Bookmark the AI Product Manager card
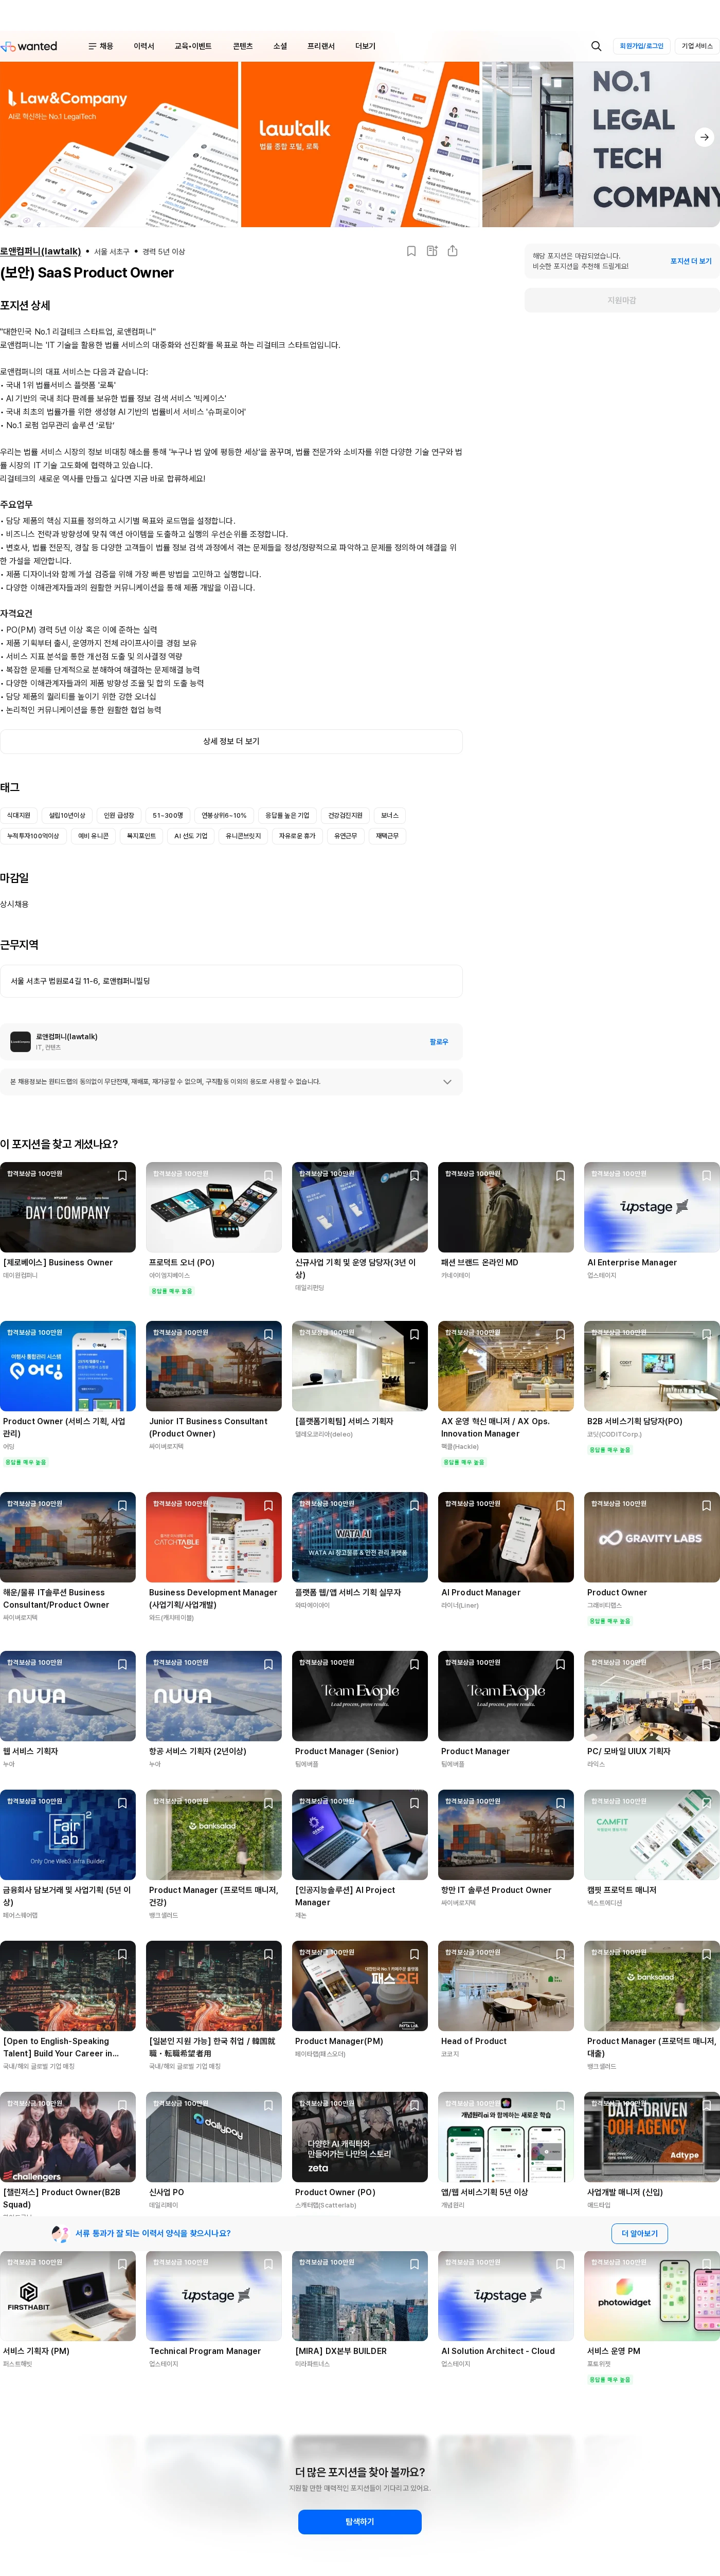The image size is (720, 2576). point(560,1506)
